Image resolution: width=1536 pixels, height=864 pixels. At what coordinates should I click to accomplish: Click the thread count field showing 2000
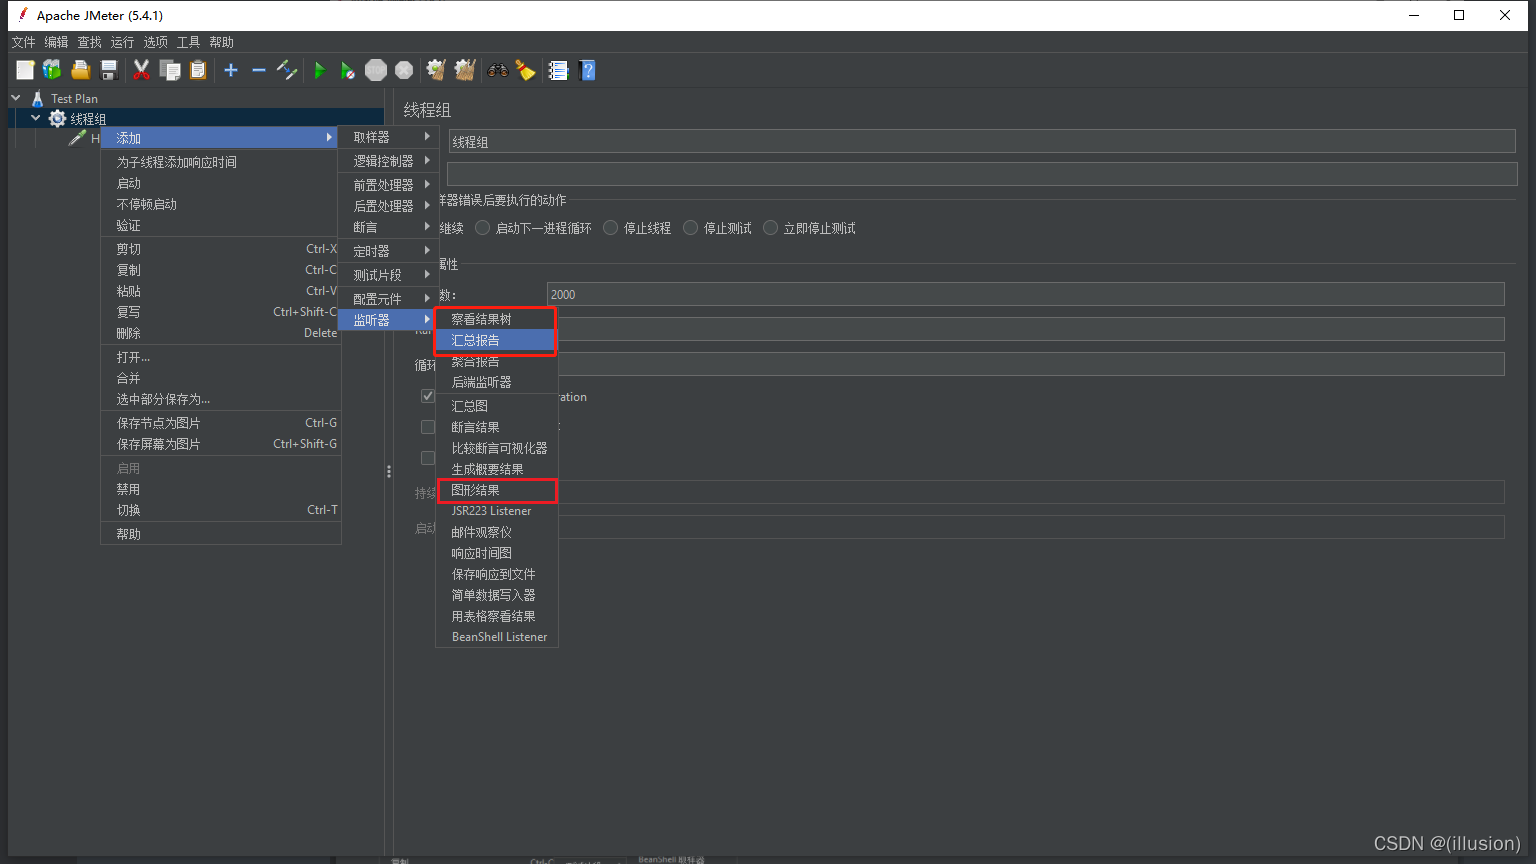point(1024,294)
